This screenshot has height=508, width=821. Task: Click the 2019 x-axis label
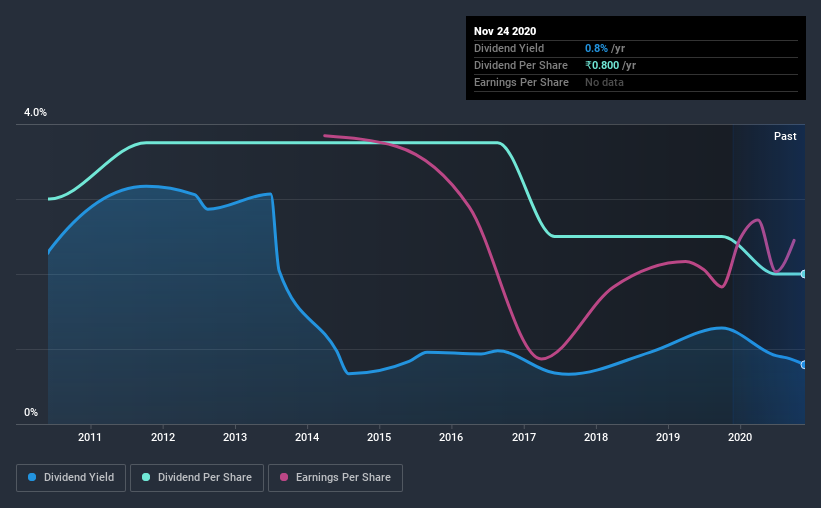pos(668,437)
